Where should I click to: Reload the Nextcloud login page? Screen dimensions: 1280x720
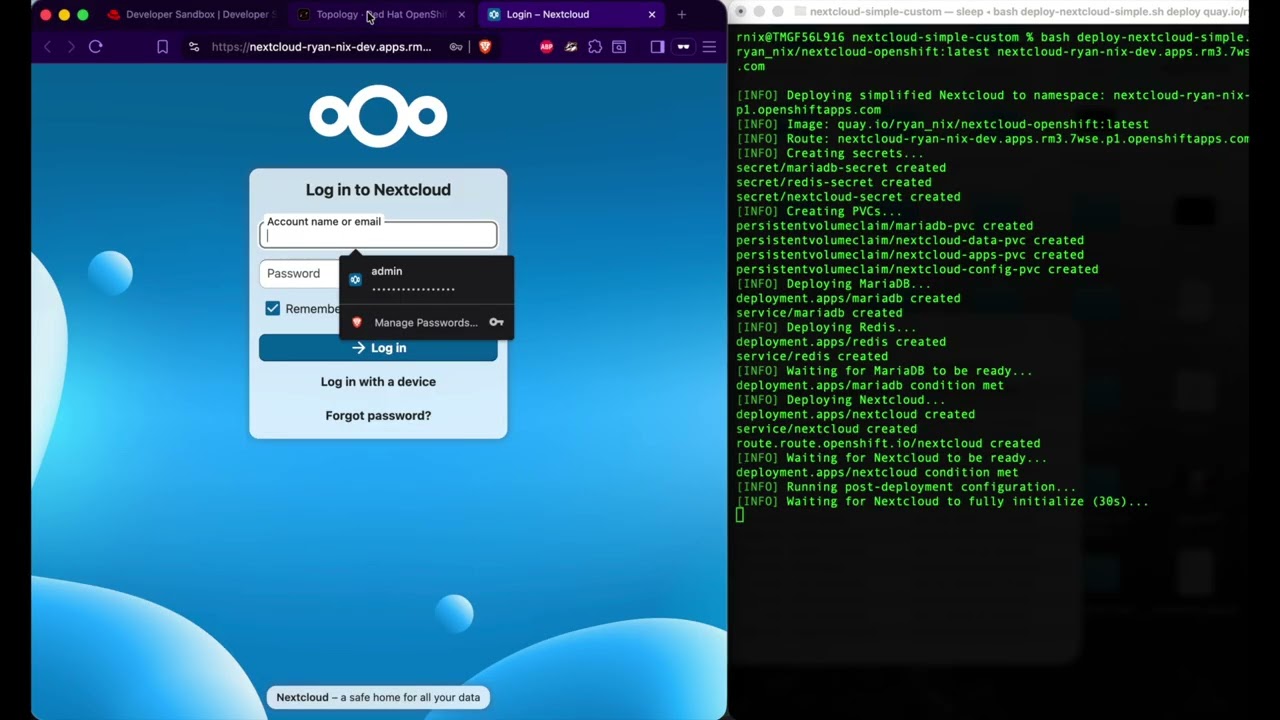[x=96, y=47]
